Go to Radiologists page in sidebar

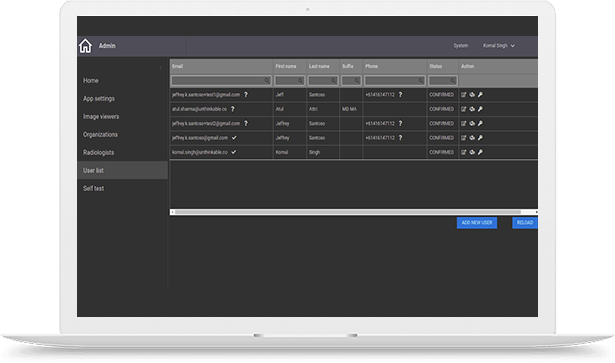point(98,152)
